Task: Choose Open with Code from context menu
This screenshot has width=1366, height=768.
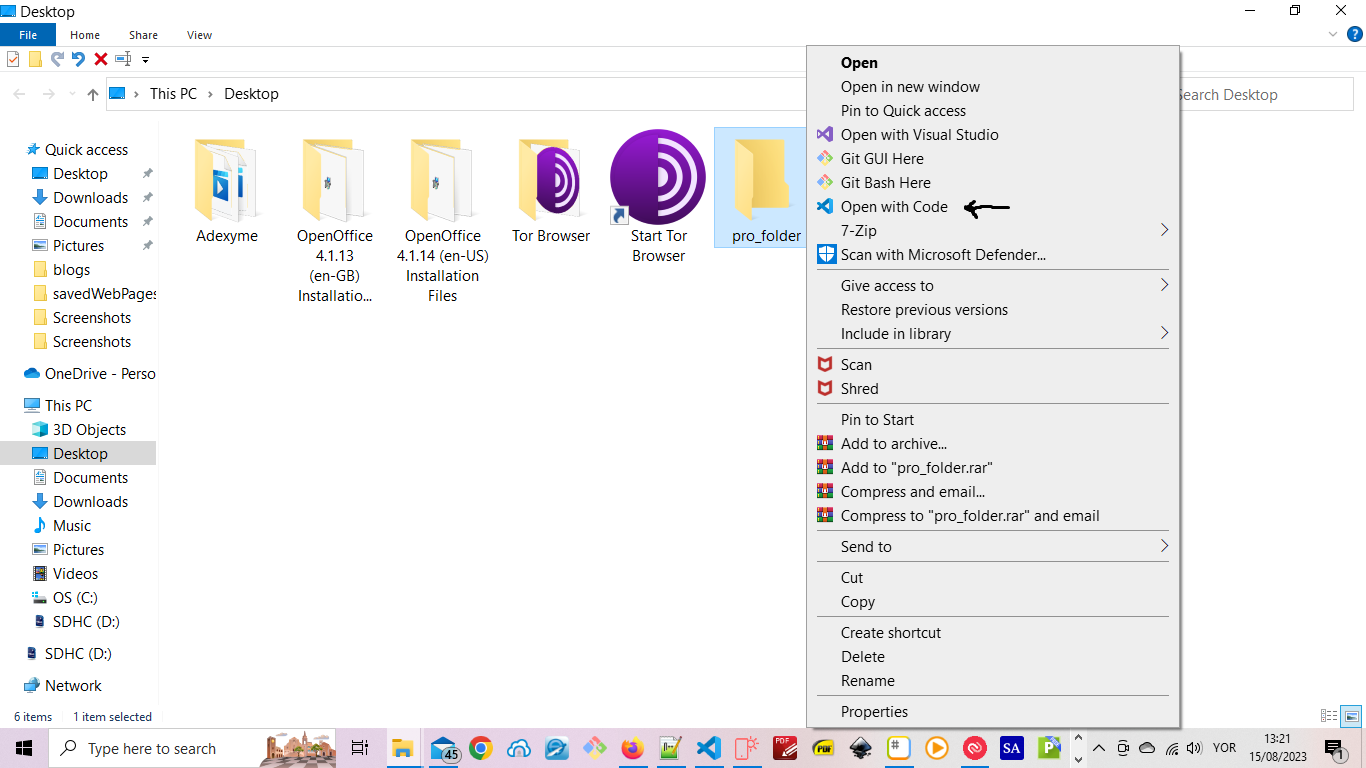Action: click(x=894, y=207)
